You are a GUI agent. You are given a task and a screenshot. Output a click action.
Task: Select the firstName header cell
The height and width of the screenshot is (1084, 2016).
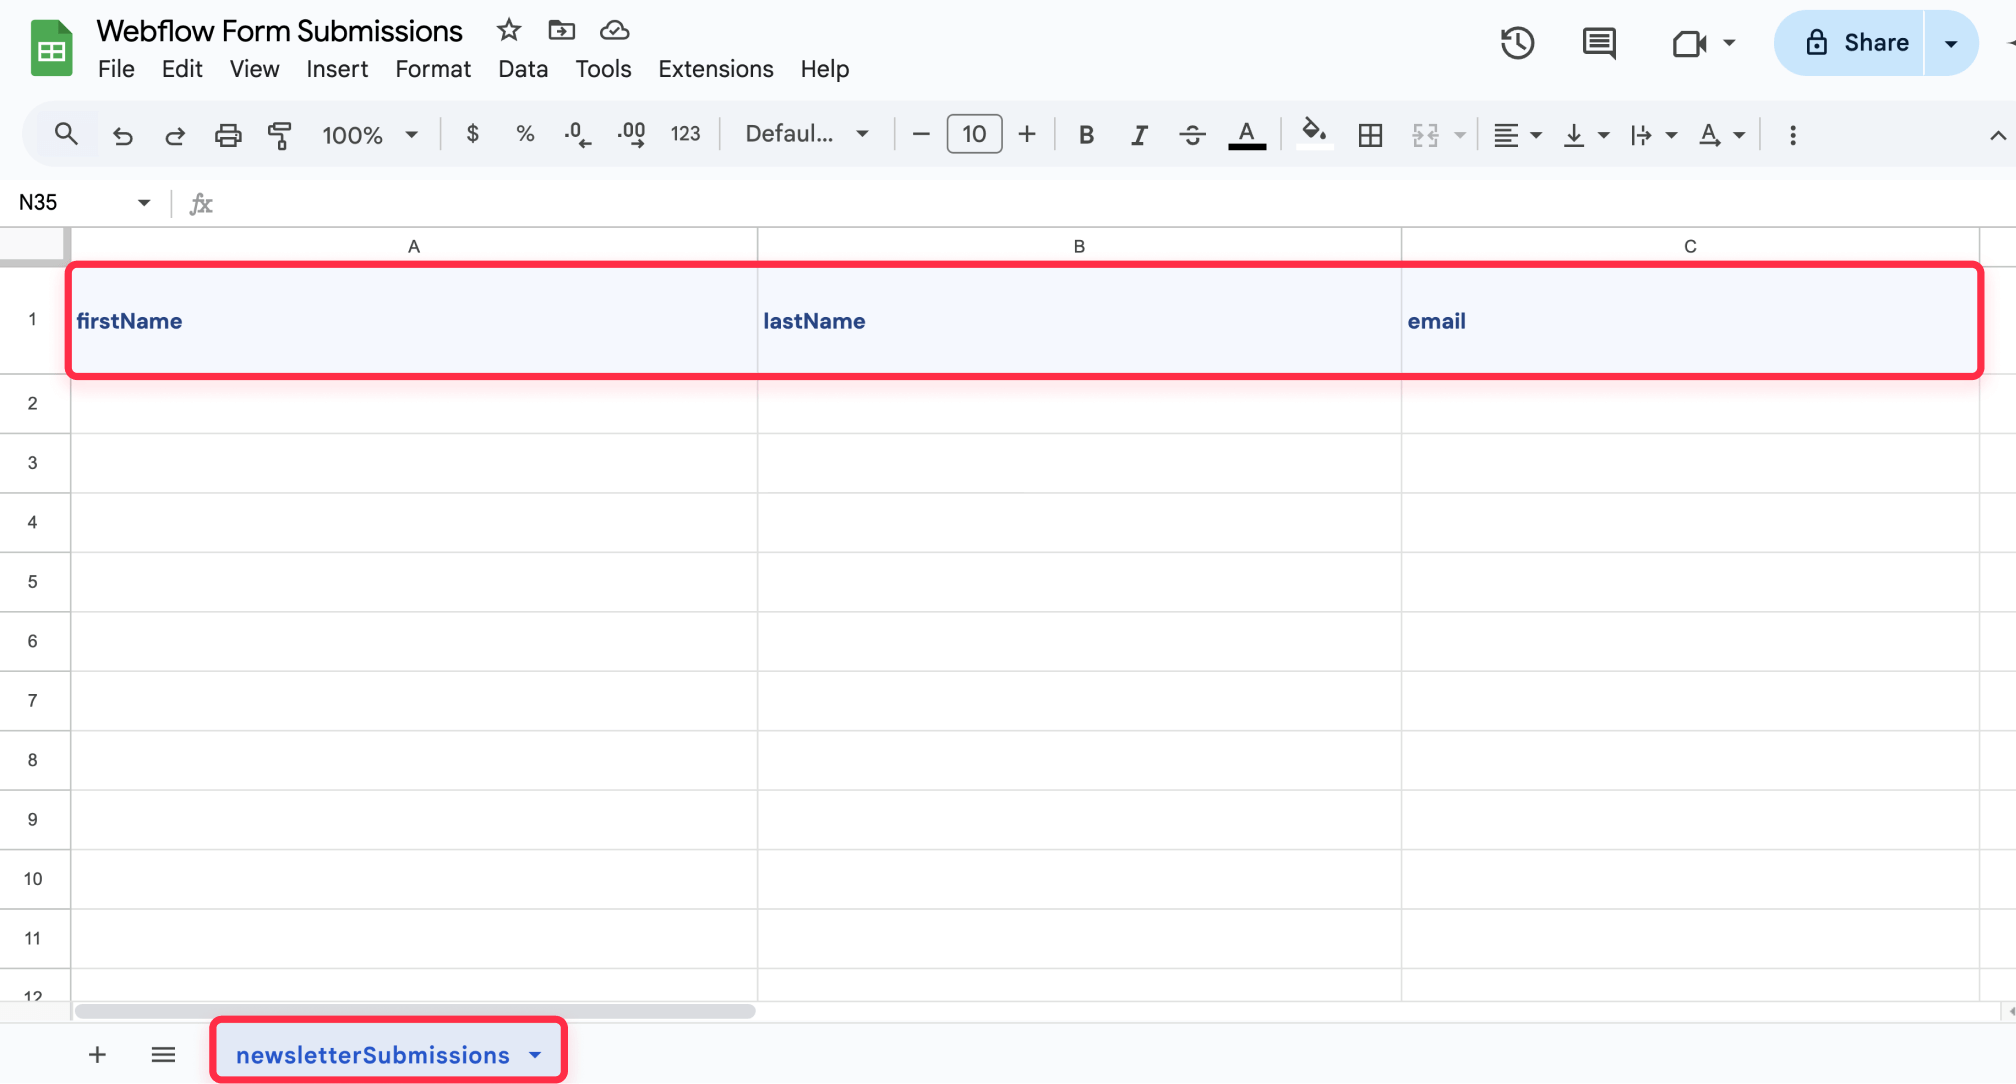point(414,320)
